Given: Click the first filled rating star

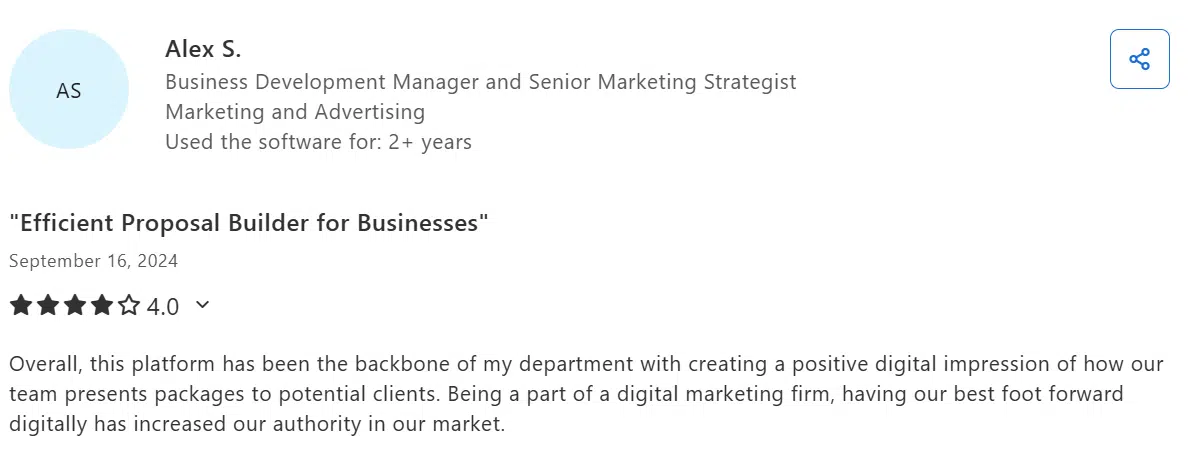Looking at the screenshot, I should pyautogui.click(x=20, y=306).
